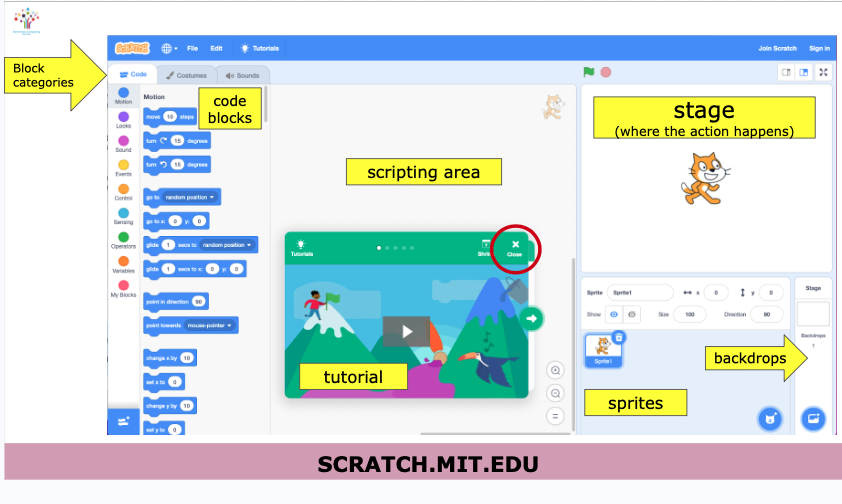Click the point in direction 90 field
The height and width of the screenshot is (504, 842).
pyautogui.click(x=198, y=302)
